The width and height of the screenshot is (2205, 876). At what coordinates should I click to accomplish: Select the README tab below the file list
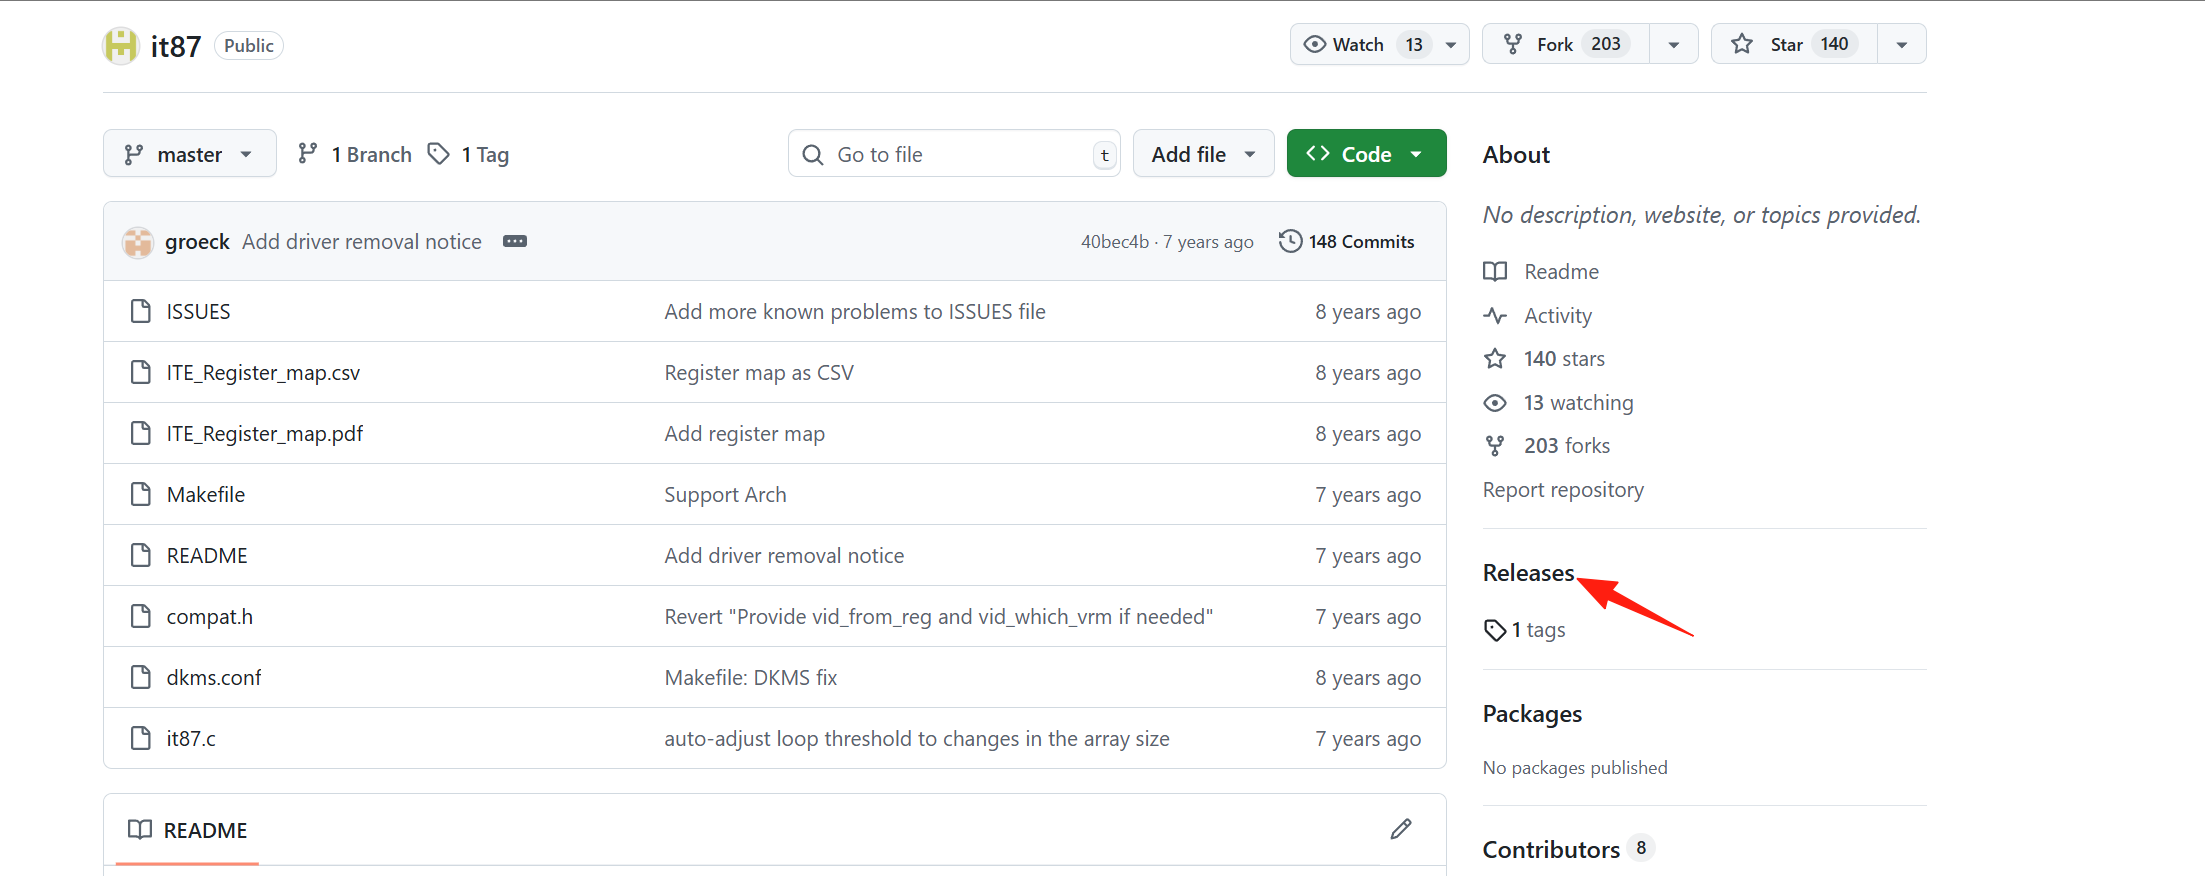click(188, 830)
